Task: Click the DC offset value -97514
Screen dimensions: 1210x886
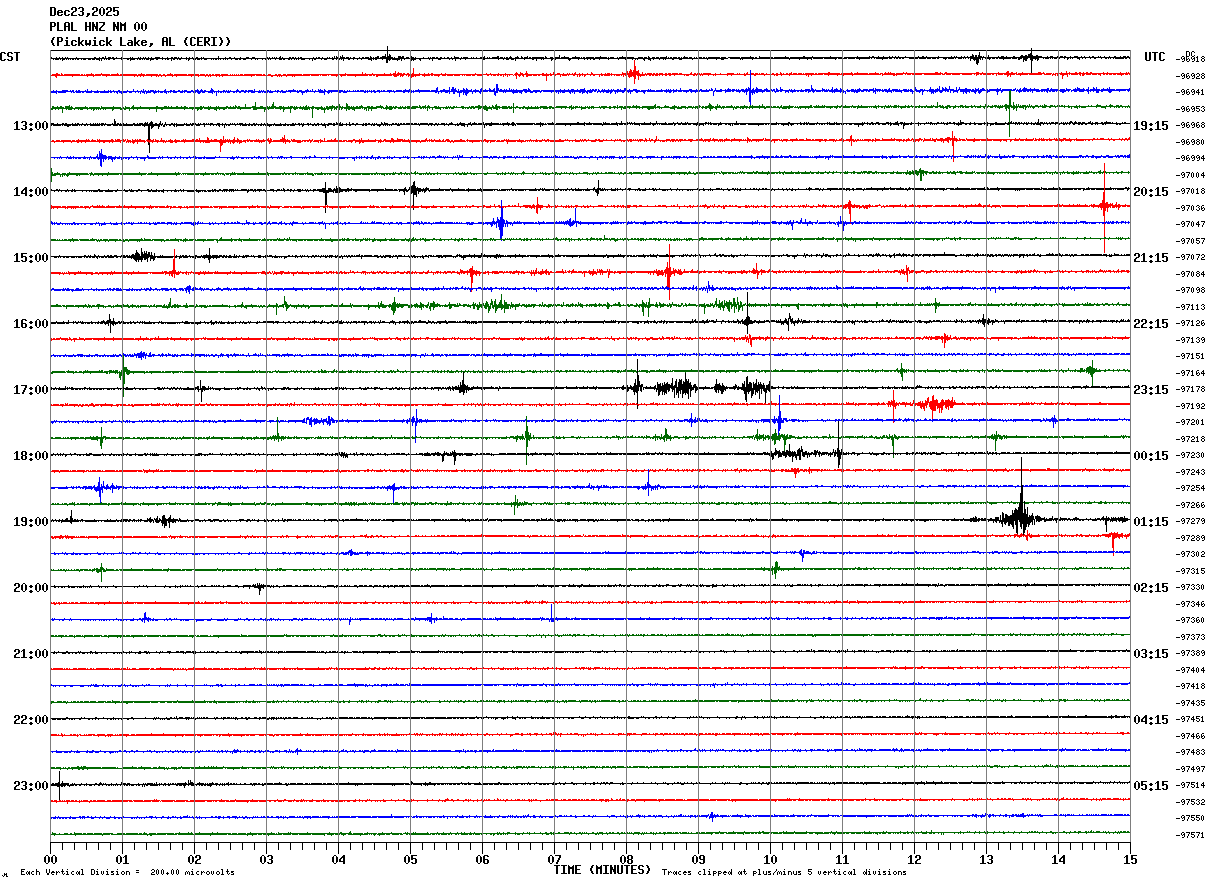Action: (1191, 785)
